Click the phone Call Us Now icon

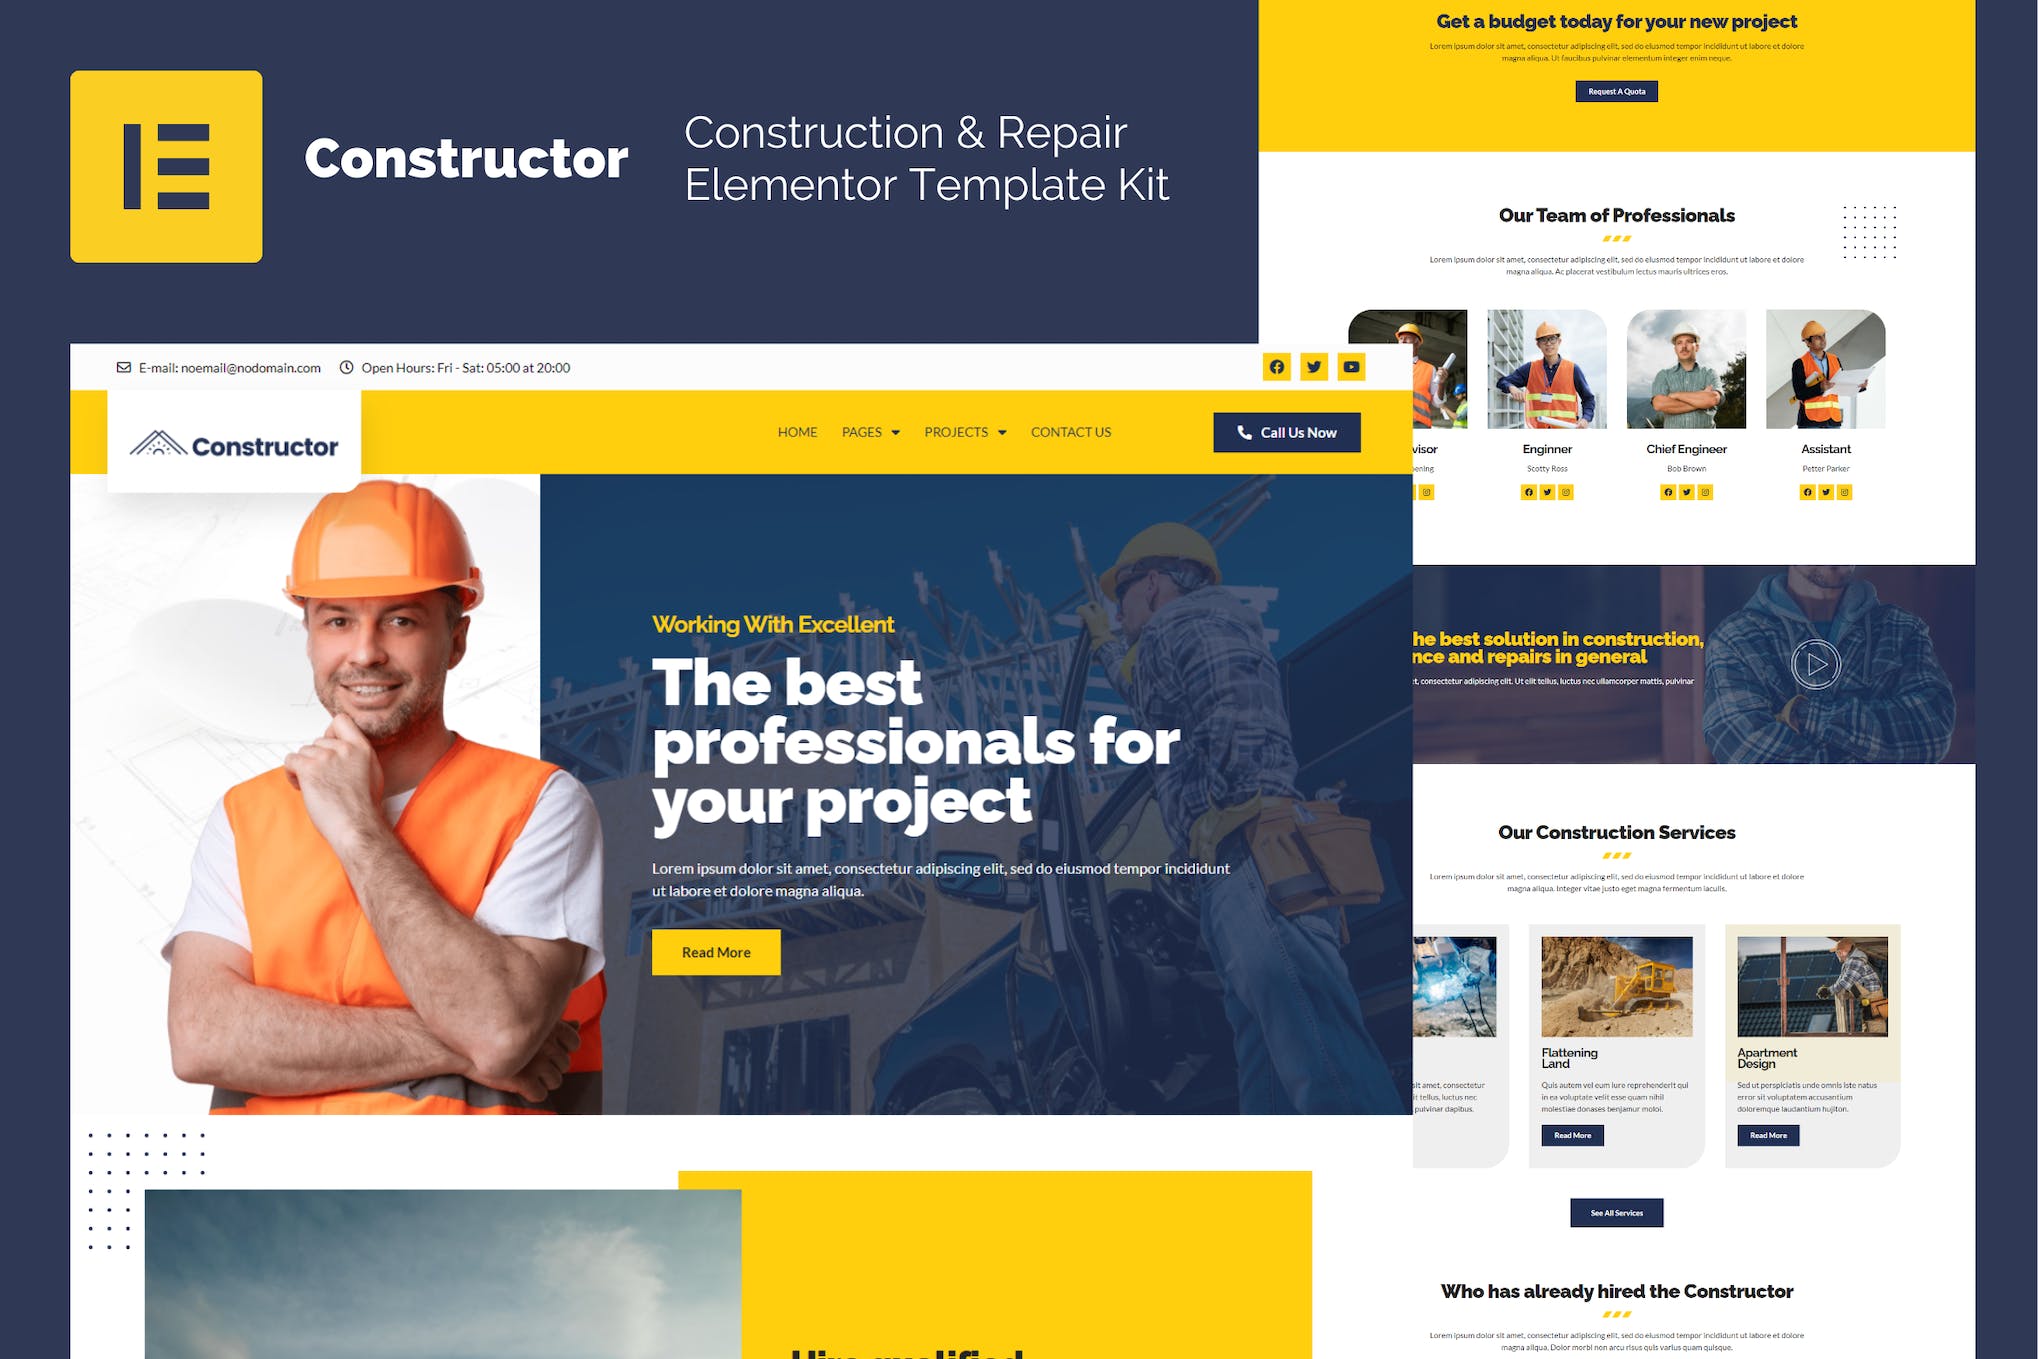(1245, 434)
